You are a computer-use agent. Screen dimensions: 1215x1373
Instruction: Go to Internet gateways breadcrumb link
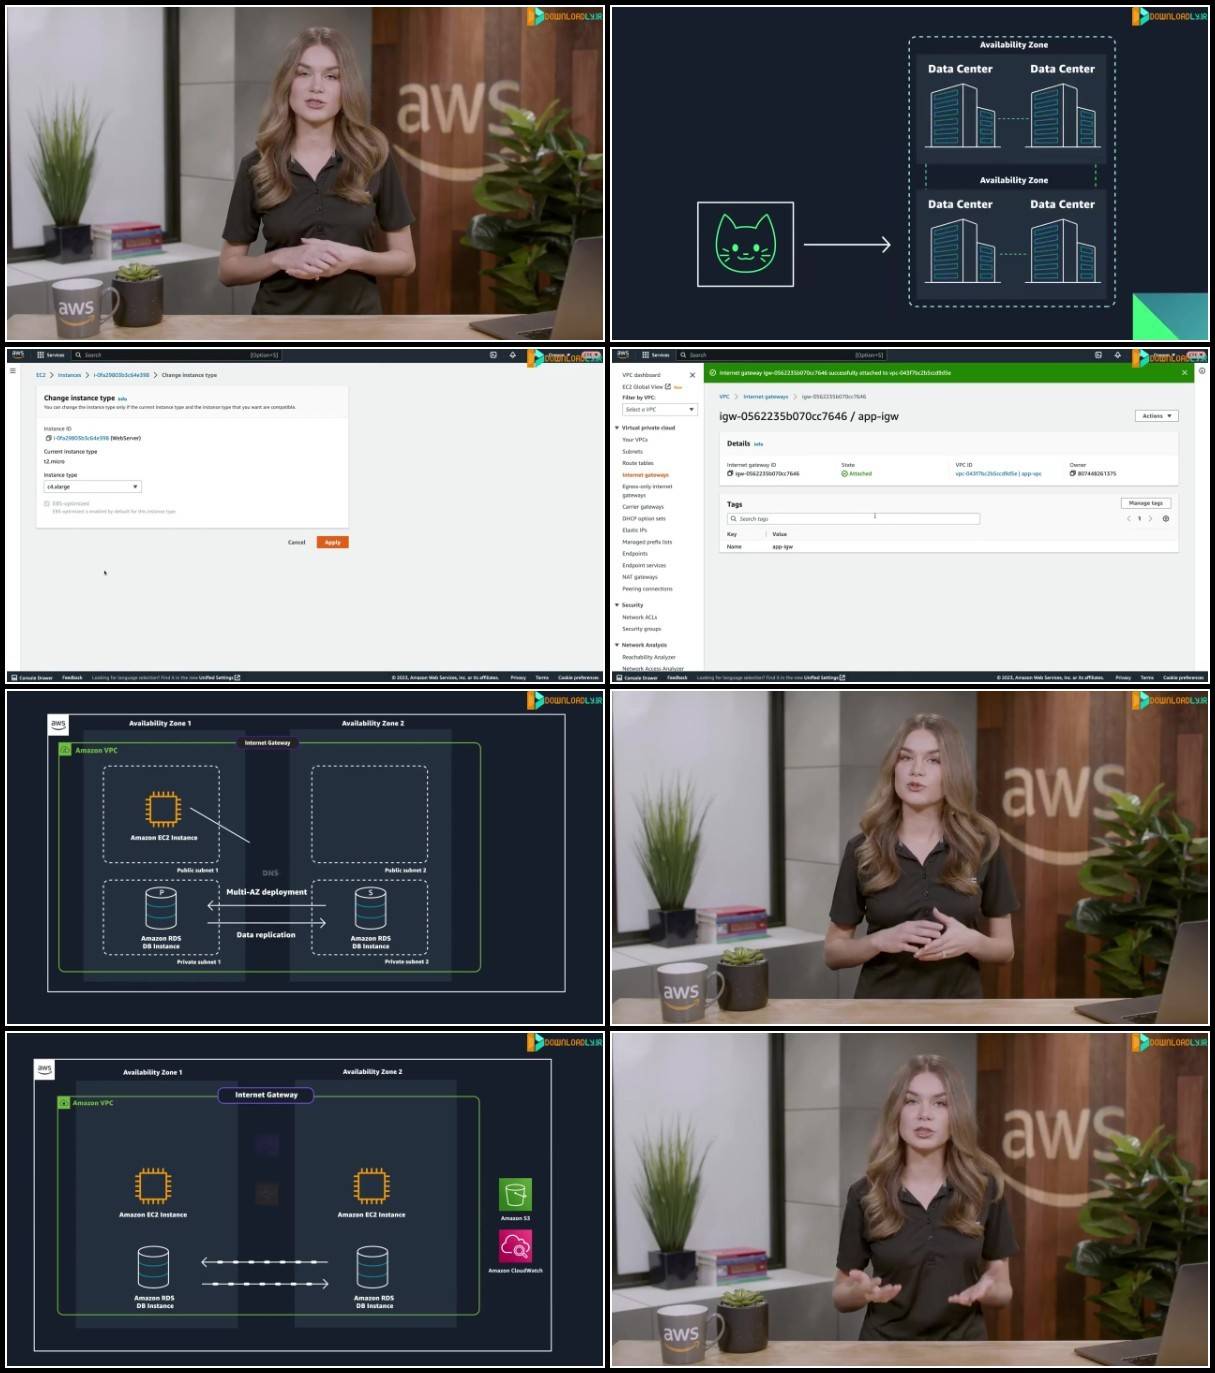pos(766,397)
